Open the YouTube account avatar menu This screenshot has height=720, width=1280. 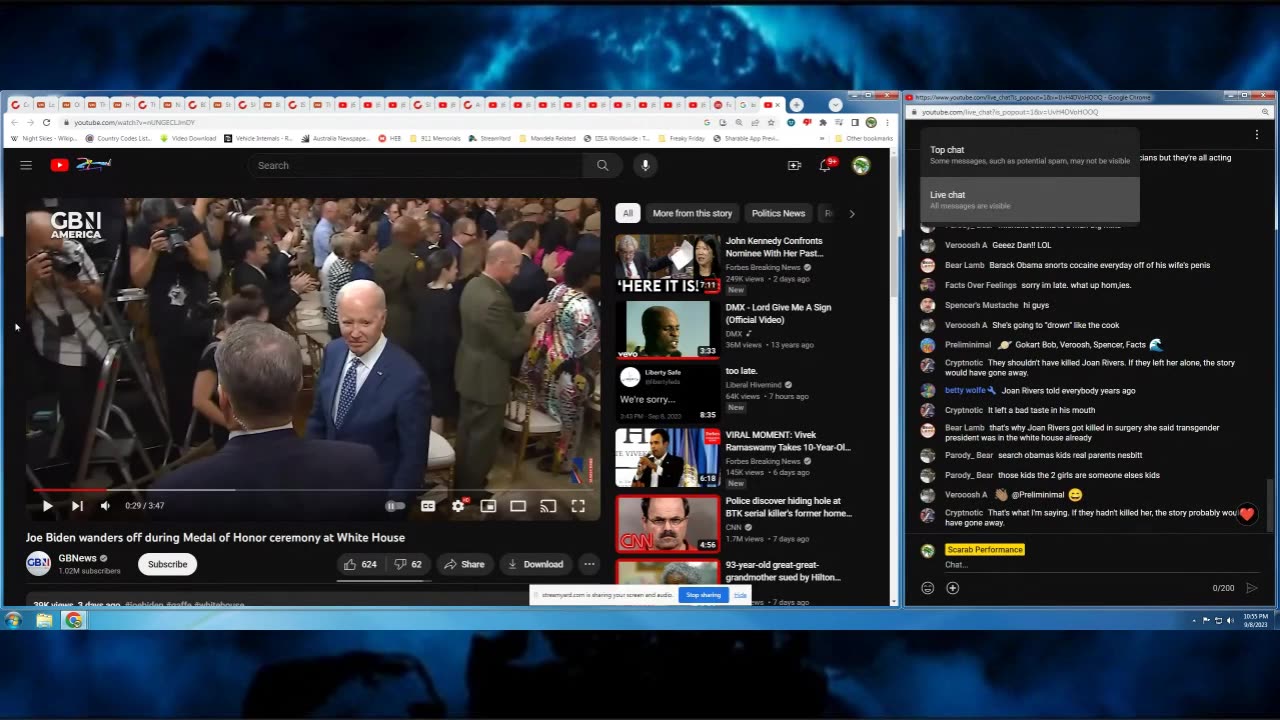(860, 165)
